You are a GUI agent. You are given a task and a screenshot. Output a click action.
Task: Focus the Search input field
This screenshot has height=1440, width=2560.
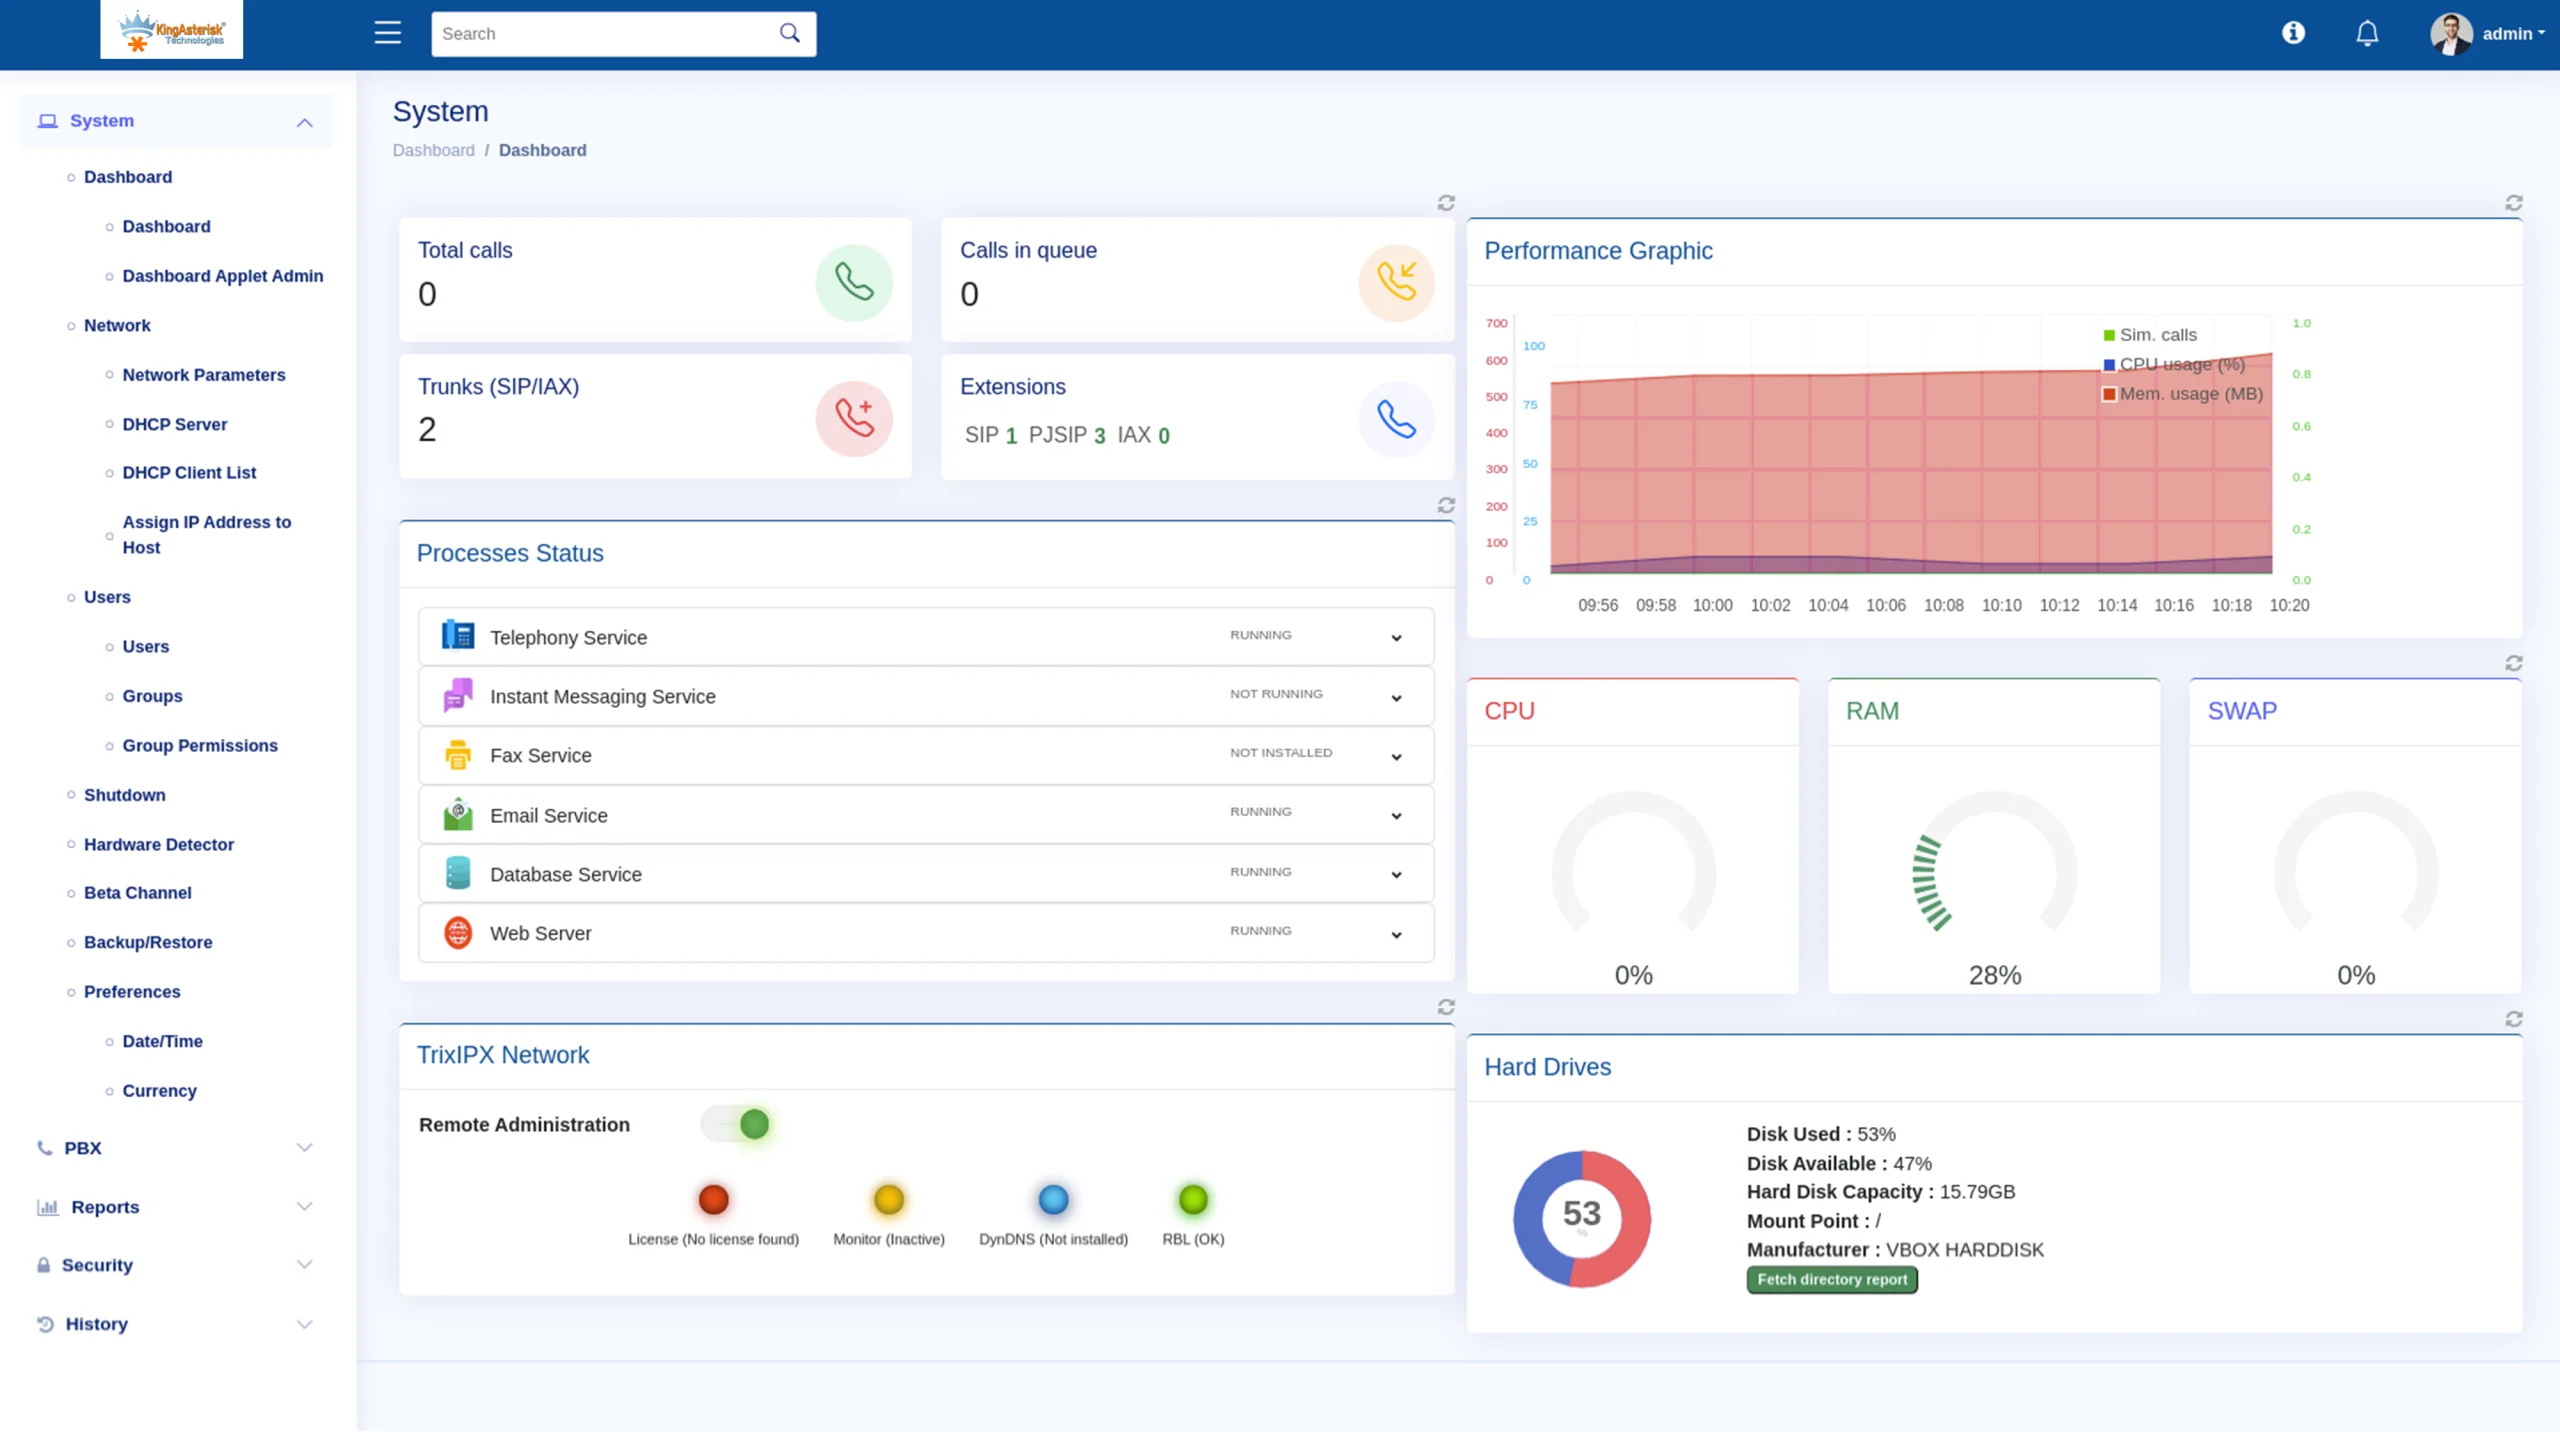[605, 34]
